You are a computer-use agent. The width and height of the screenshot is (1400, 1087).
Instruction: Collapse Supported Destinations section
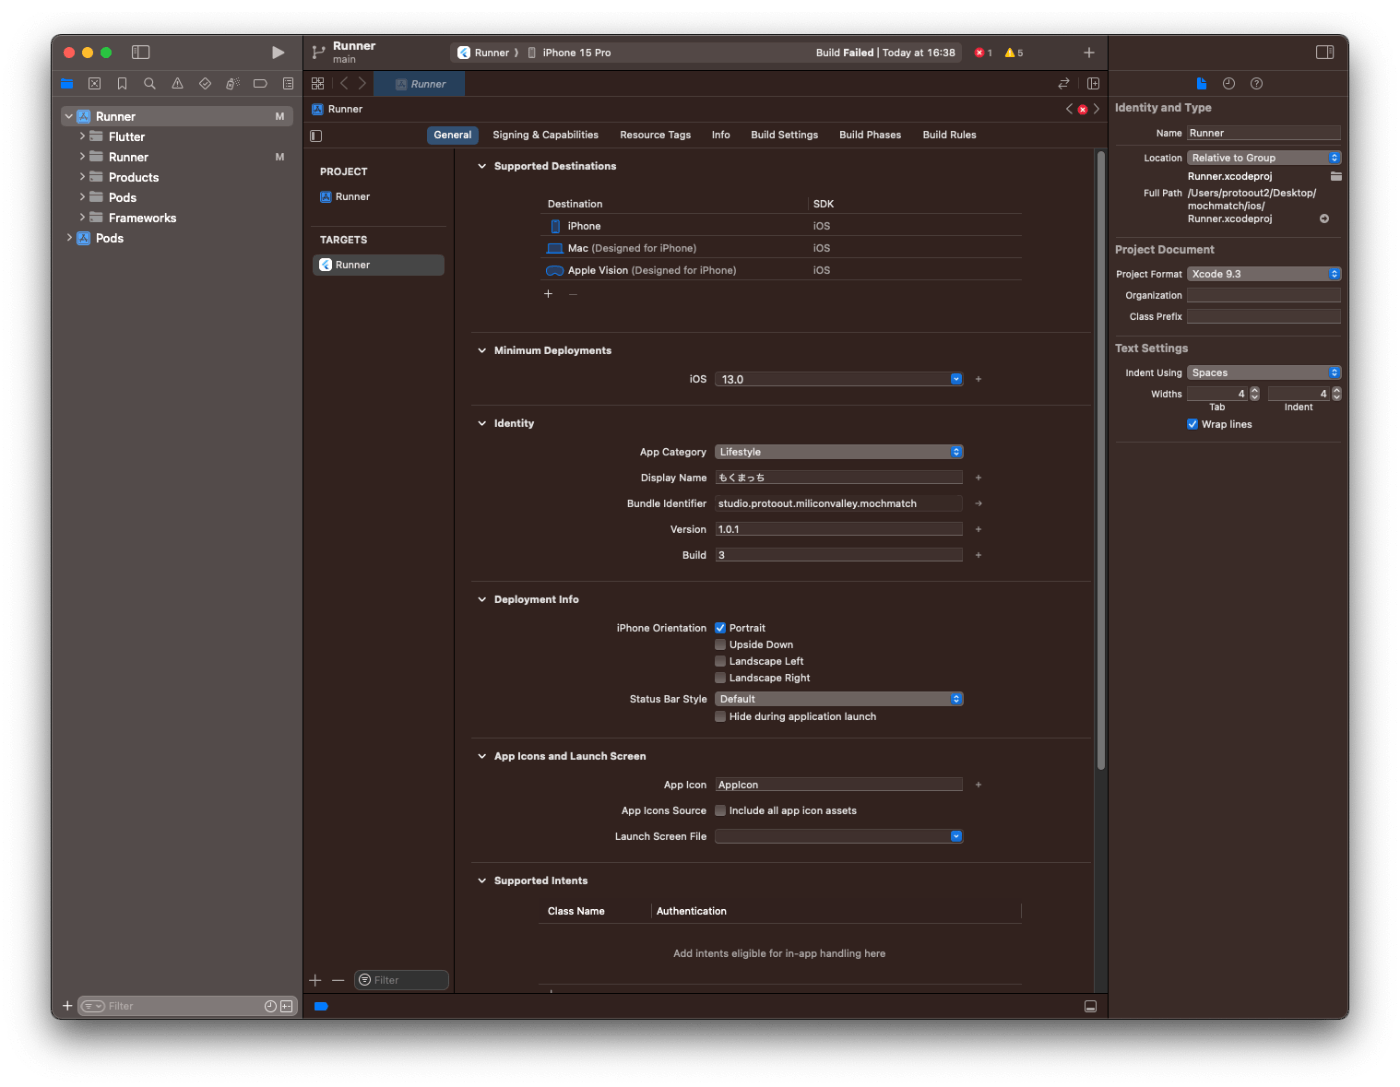(x=482, y=166)
